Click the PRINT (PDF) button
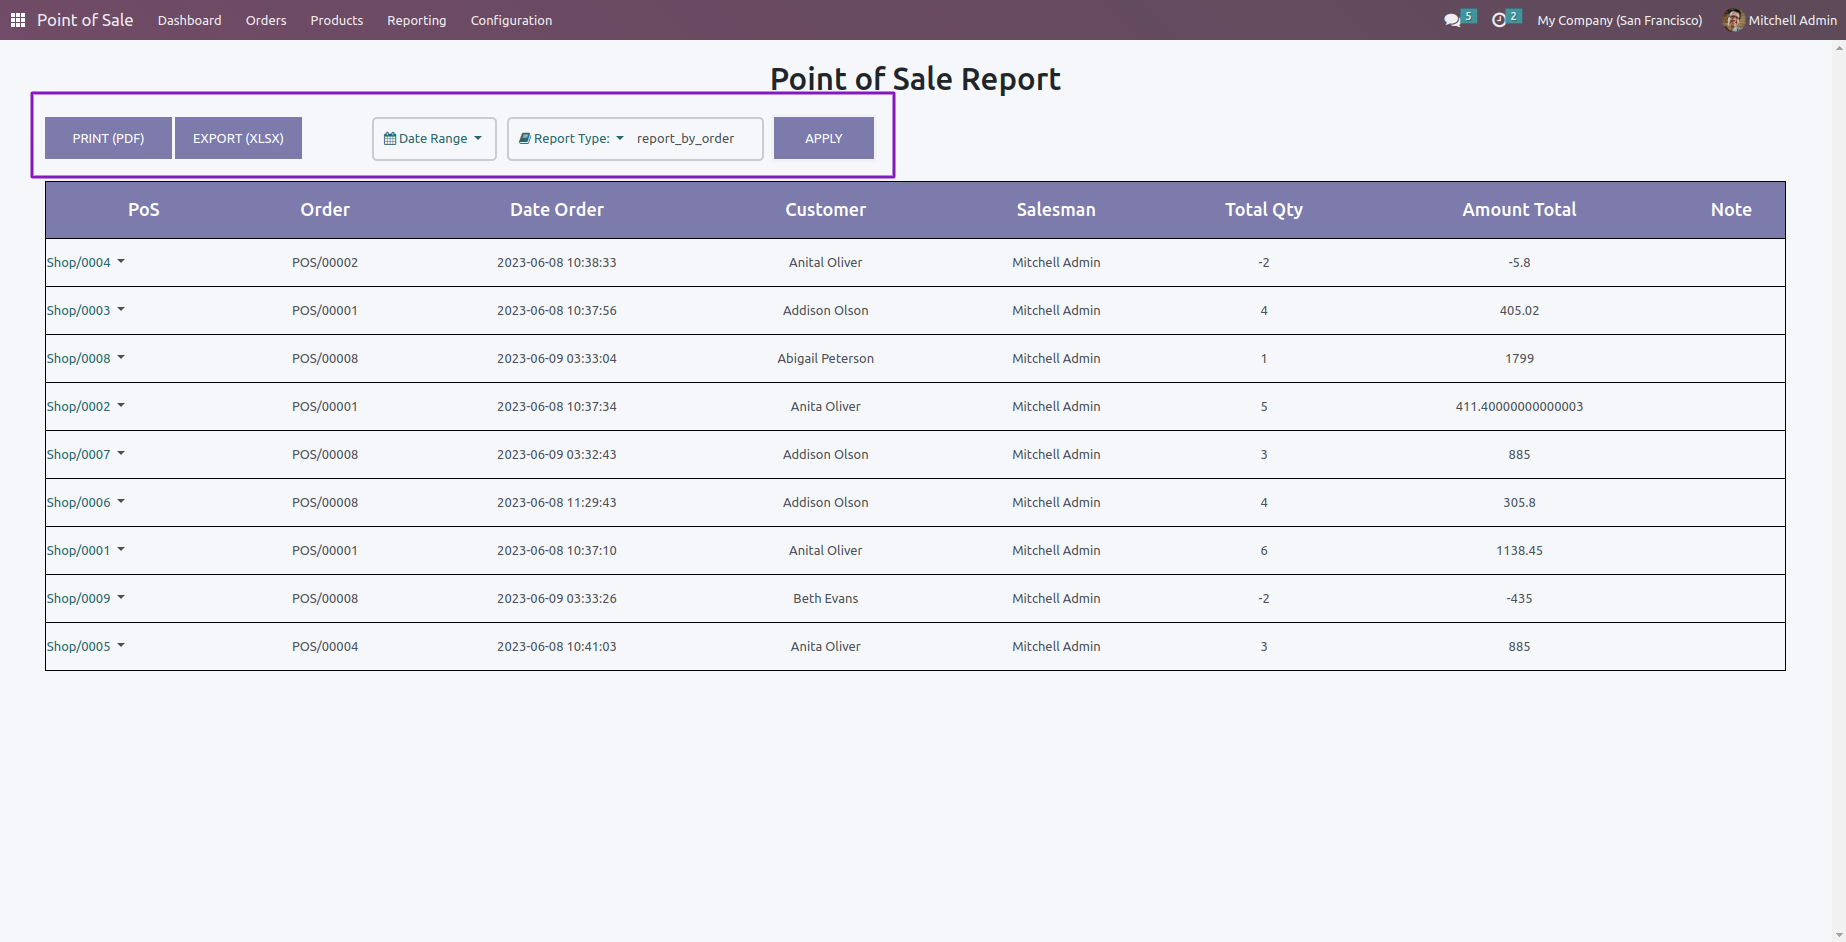This screenshot has width=1846, height=942. [x=108, y=139]
